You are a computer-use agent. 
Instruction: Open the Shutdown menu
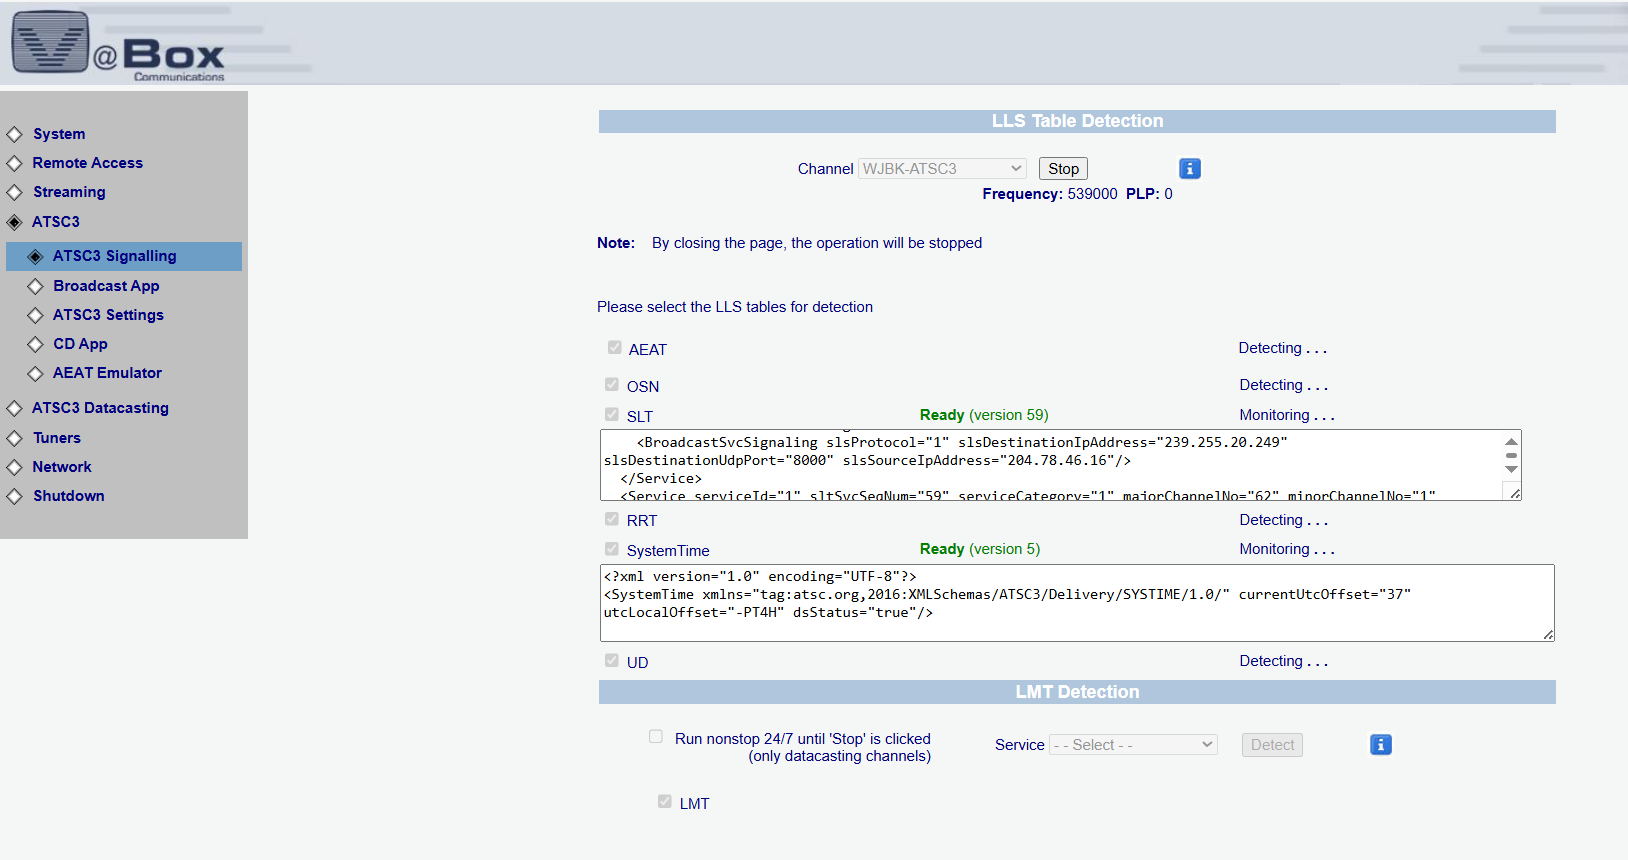(x=69, y=496)
